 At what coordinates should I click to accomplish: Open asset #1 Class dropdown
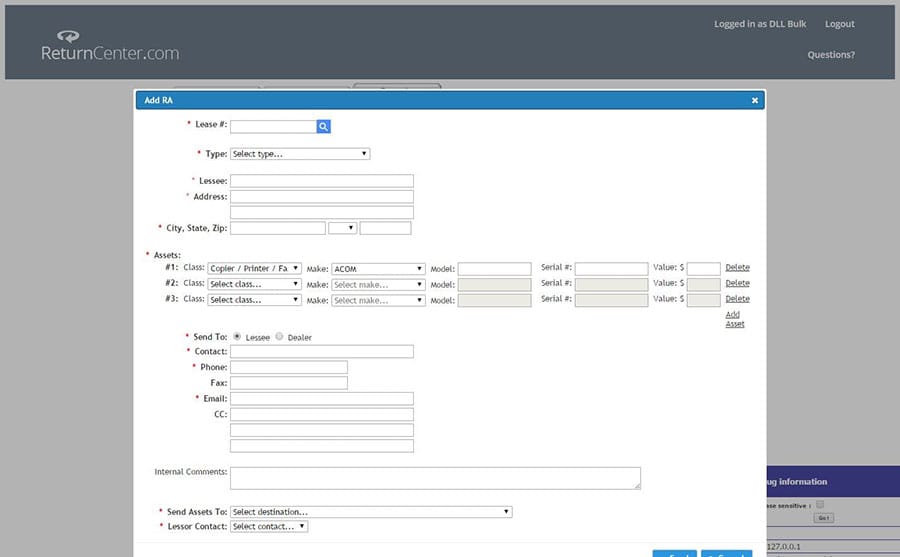254,268
